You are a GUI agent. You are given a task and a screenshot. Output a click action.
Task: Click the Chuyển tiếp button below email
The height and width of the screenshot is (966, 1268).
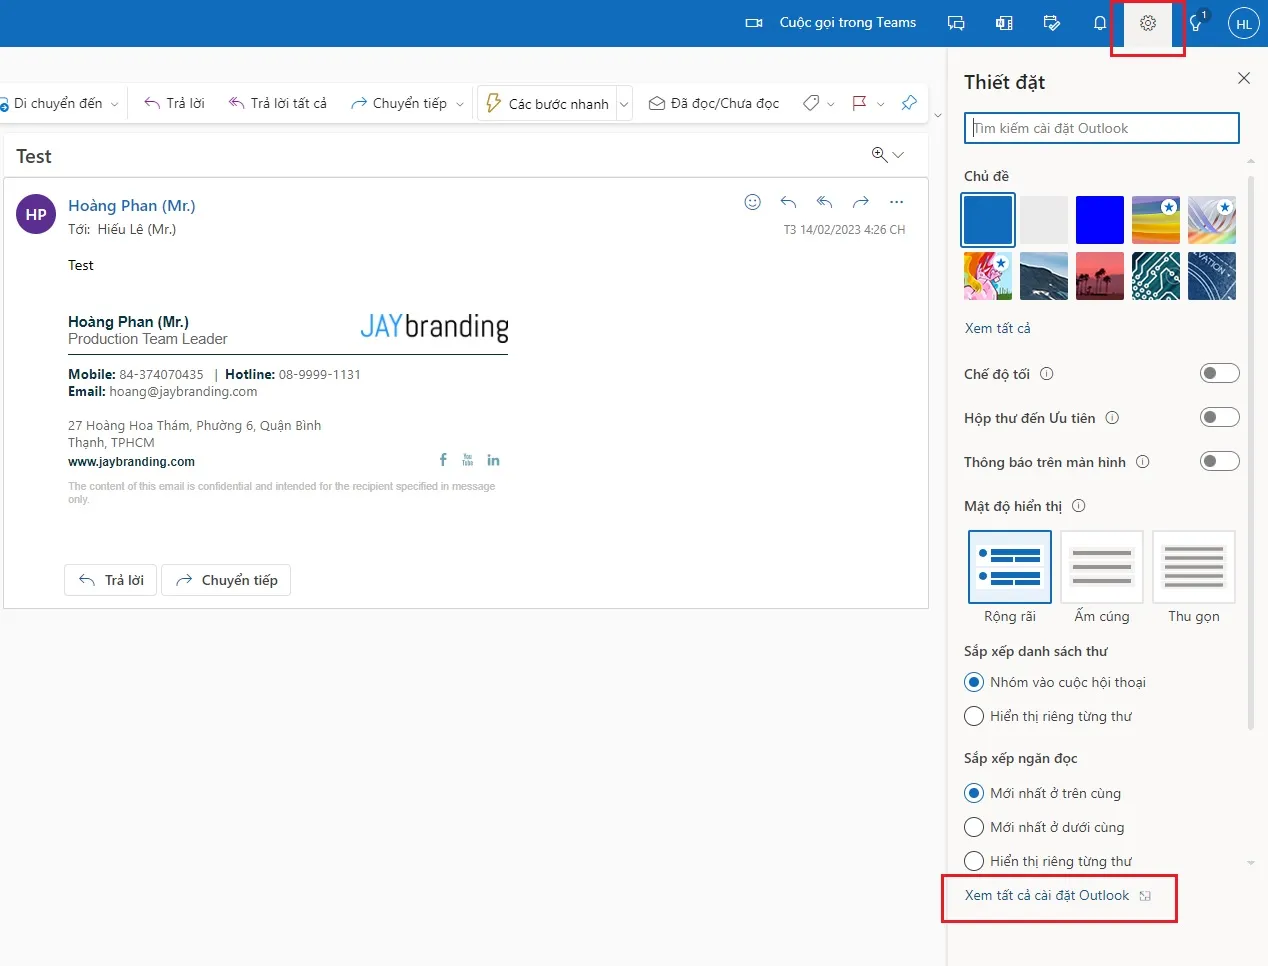point(226,580)
